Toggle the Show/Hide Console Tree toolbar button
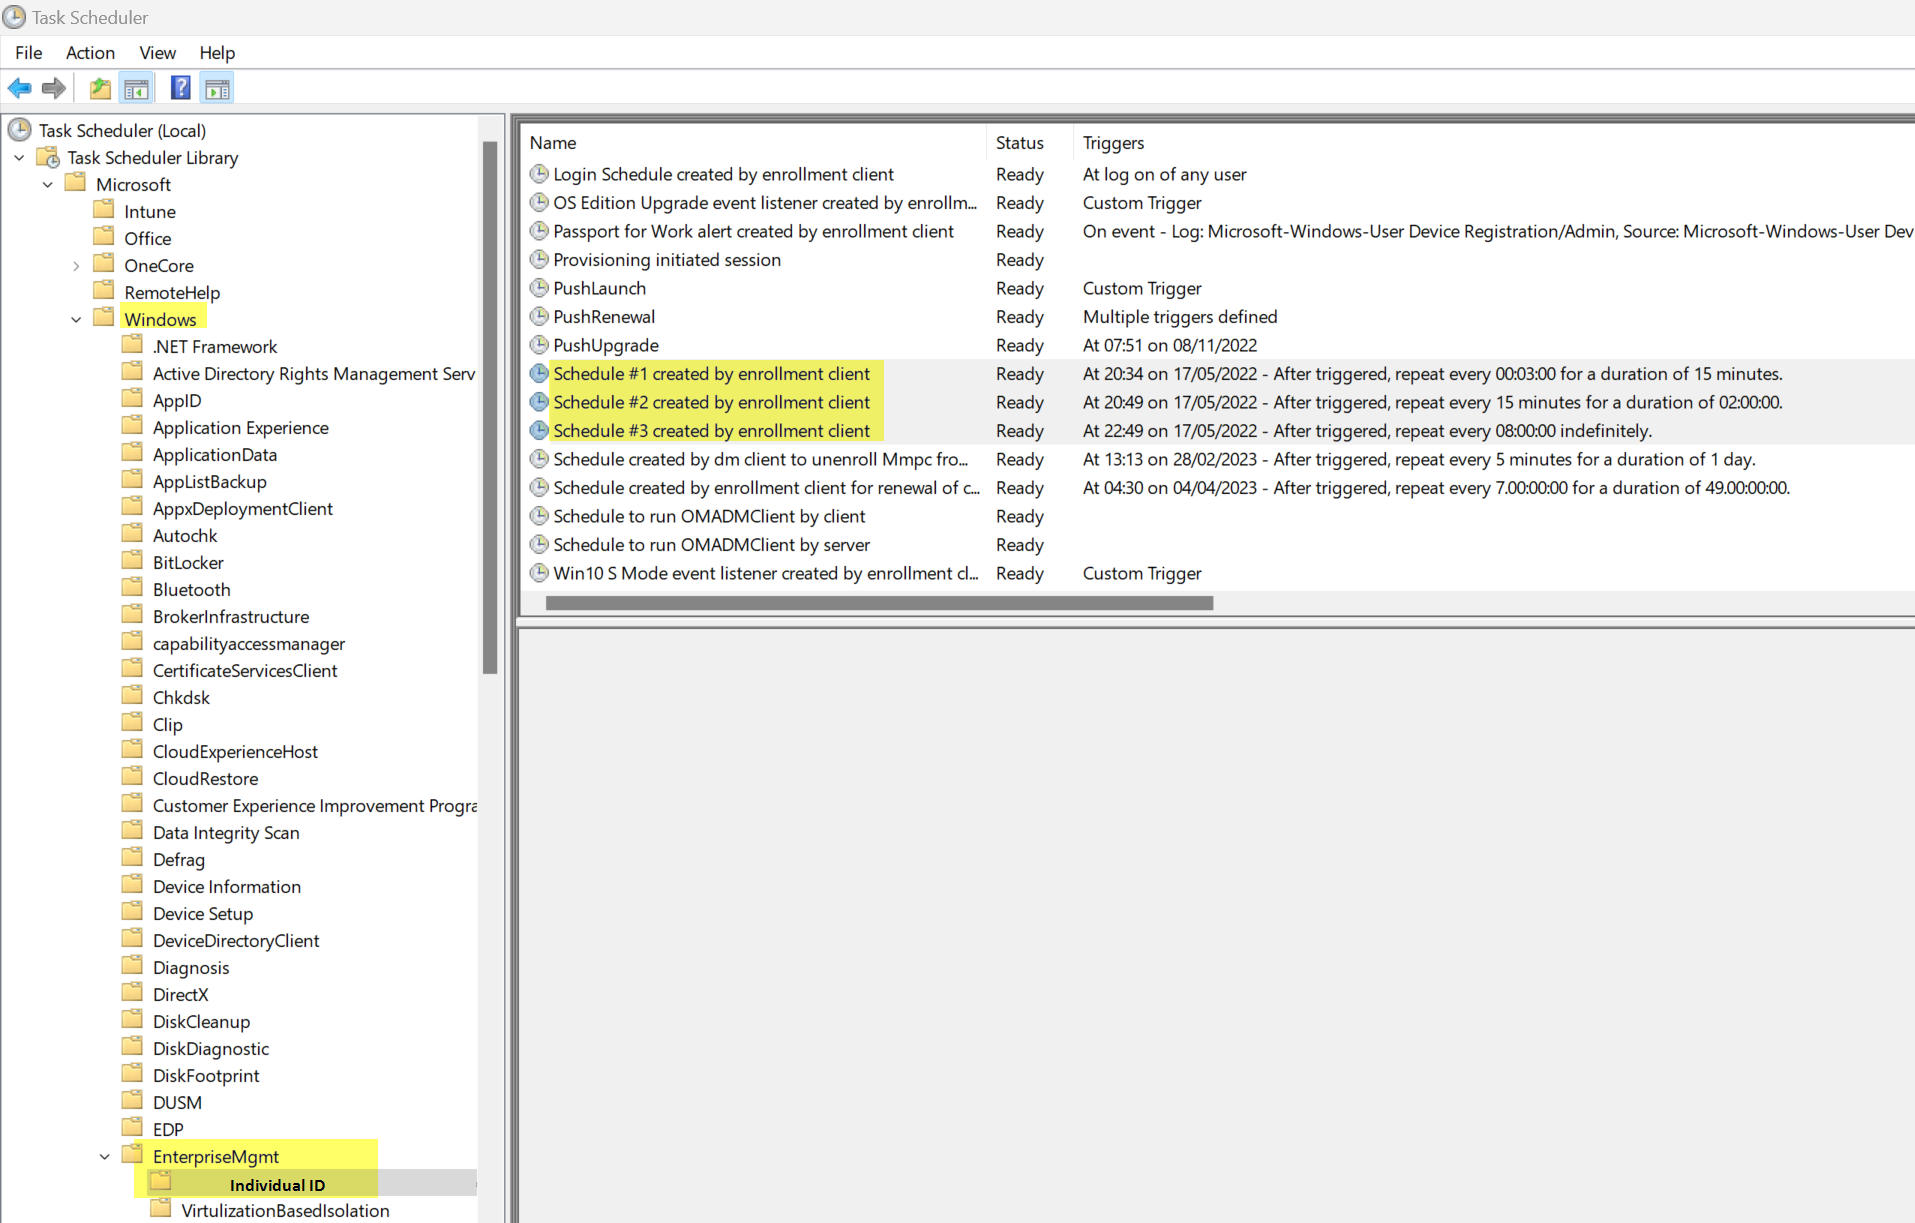Screen dimensions: 1915x1223 pos(136,88)
